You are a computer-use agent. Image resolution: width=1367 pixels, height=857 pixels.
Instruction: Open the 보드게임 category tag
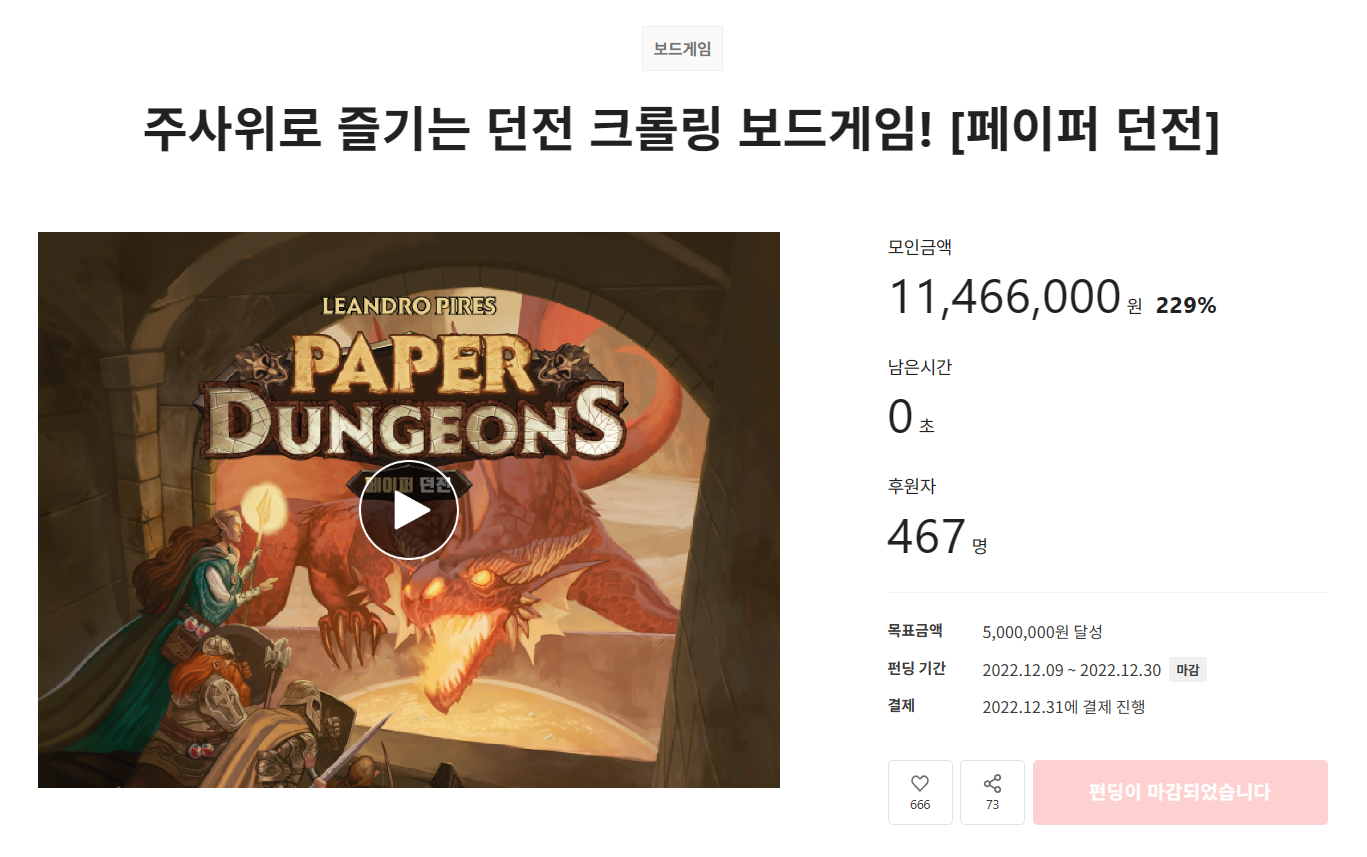point(682,49)
